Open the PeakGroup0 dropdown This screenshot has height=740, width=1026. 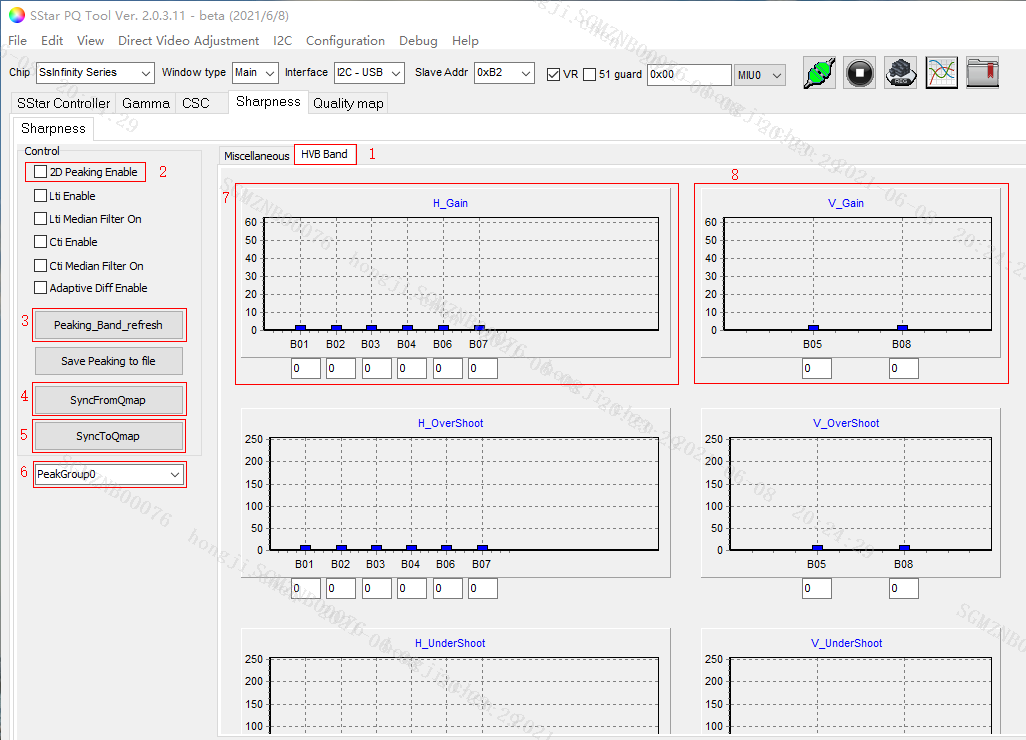[109, 474]
